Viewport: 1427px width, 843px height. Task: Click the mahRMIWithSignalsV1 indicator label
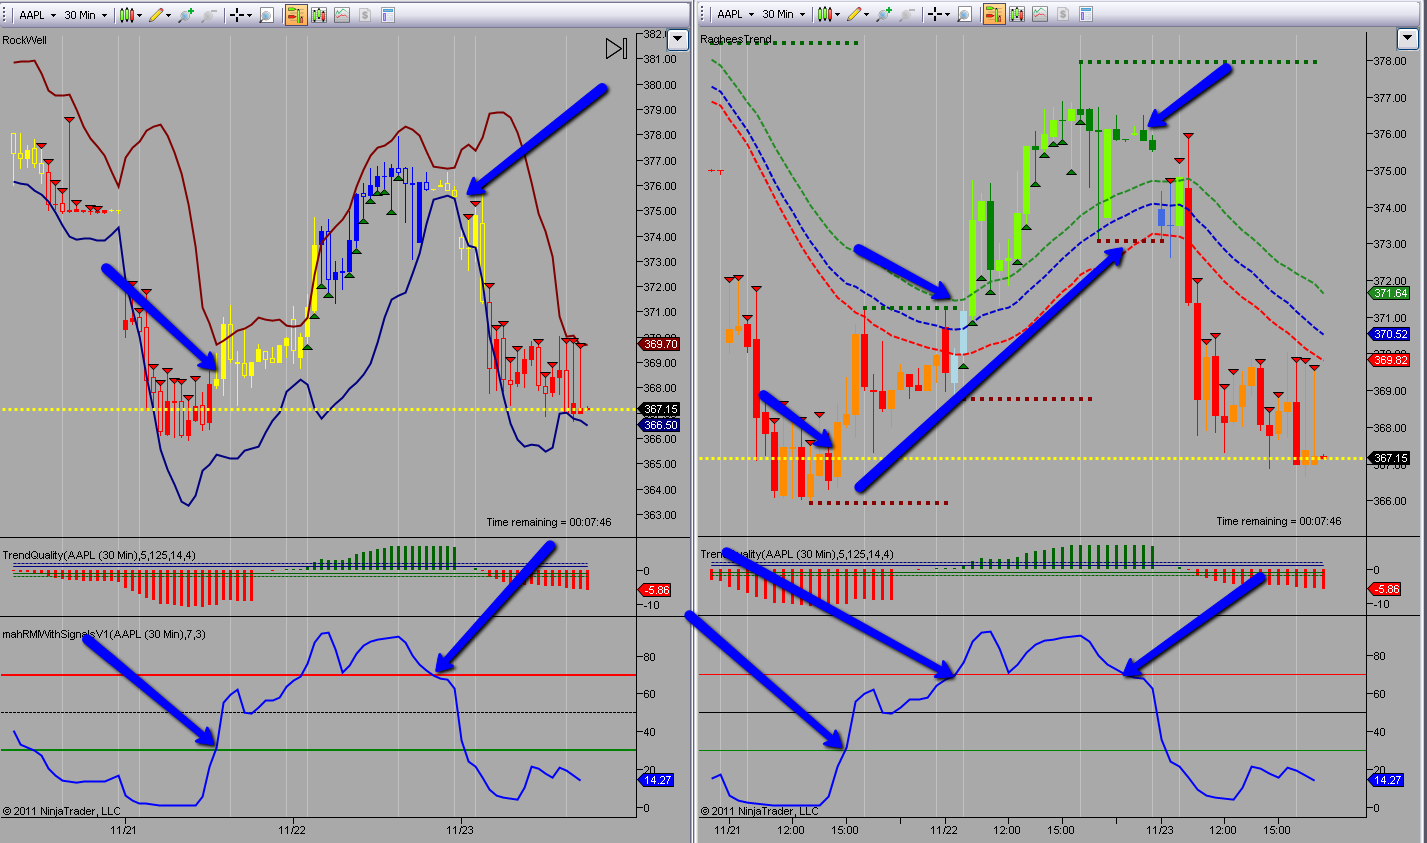pyautogui.click(x=104, y=634)
